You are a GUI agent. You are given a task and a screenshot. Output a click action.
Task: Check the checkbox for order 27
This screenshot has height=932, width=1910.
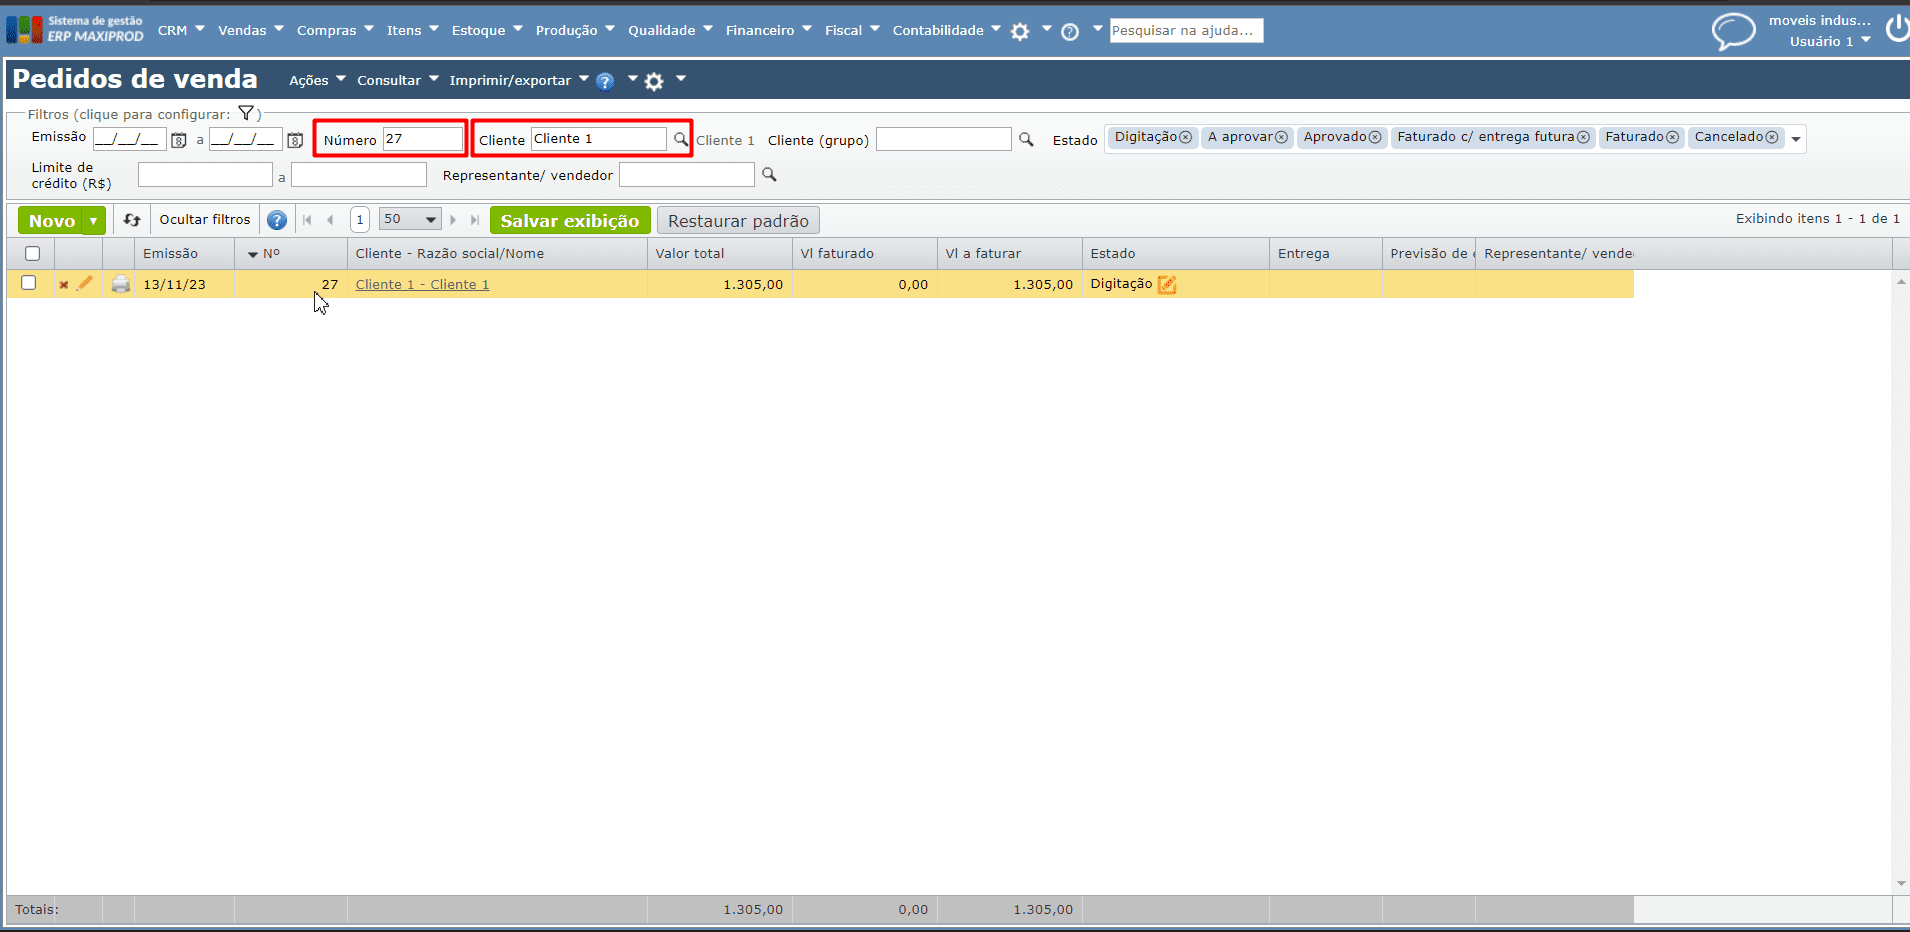coord(29,283)
